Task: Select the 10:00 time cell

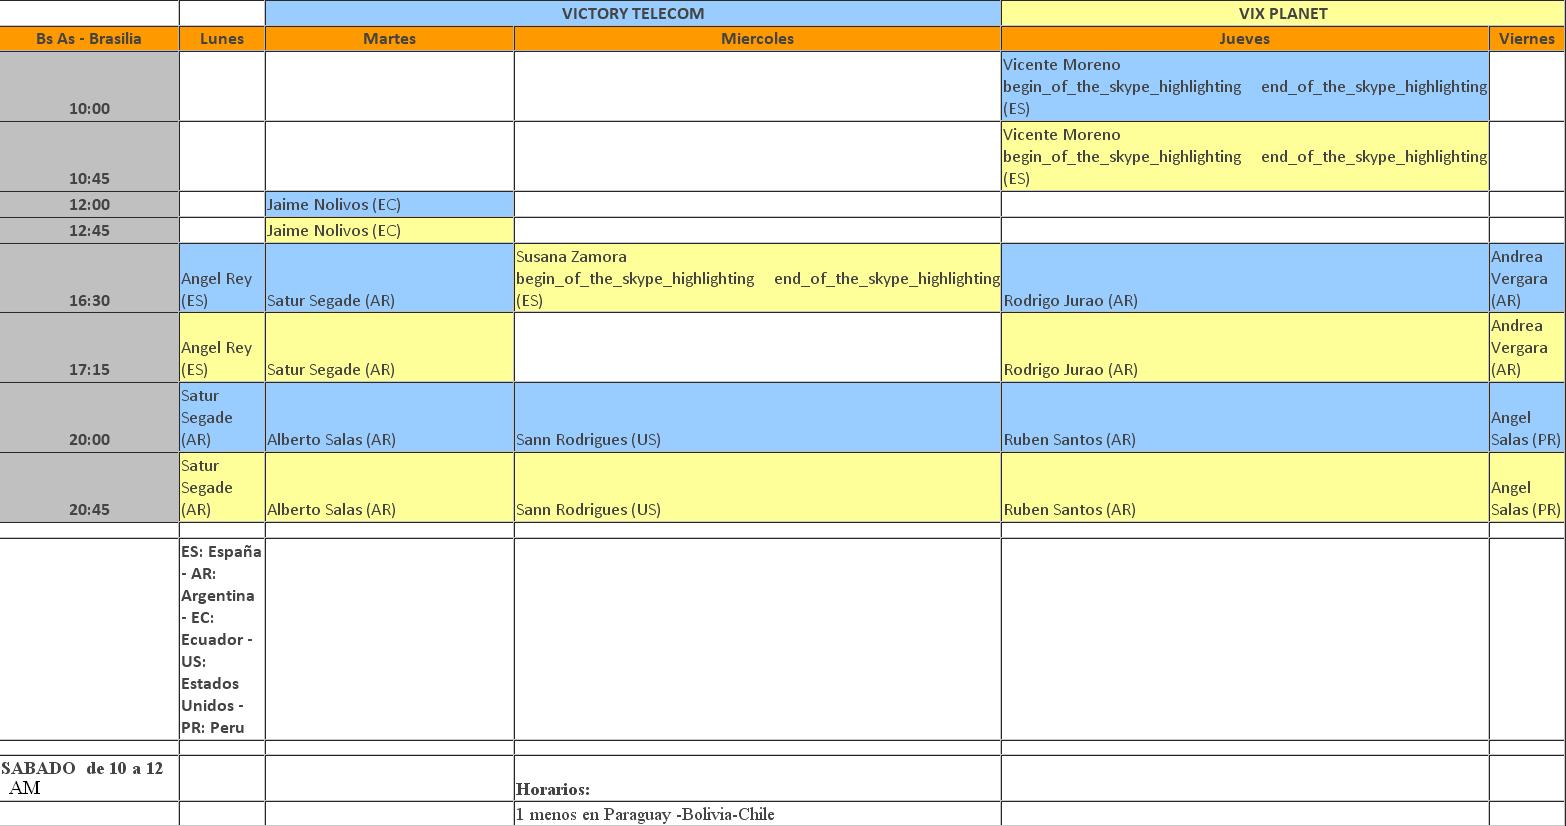Action: point(89,87)
